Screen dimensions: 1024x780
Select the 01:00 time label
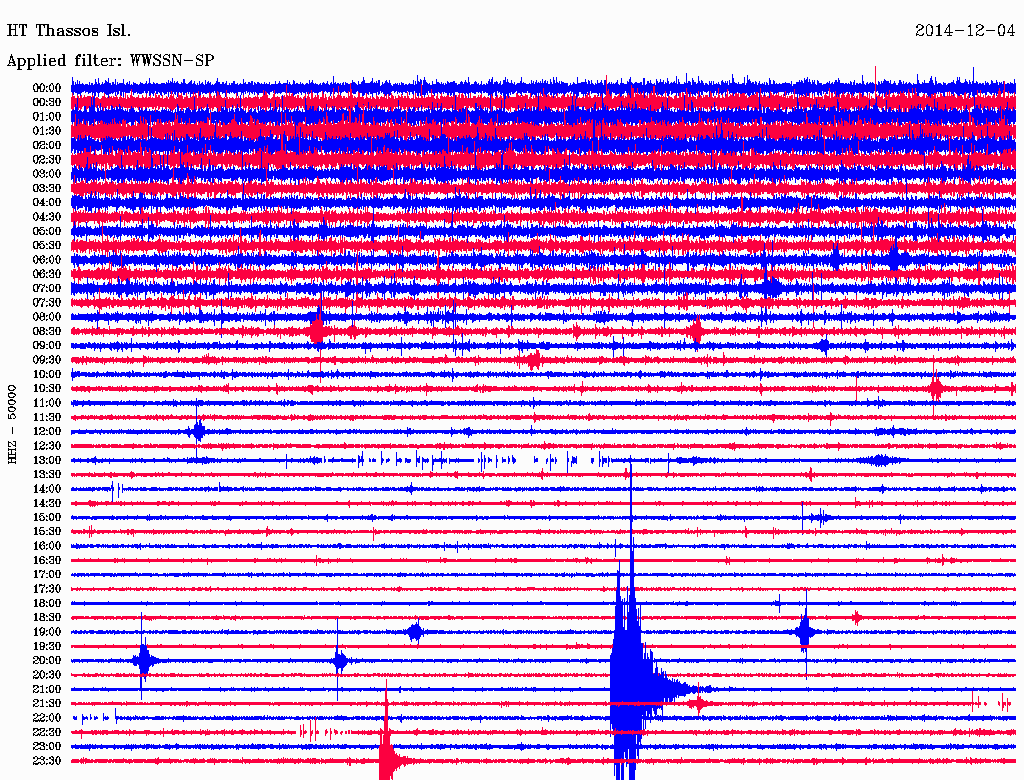(x=47, y=116)
